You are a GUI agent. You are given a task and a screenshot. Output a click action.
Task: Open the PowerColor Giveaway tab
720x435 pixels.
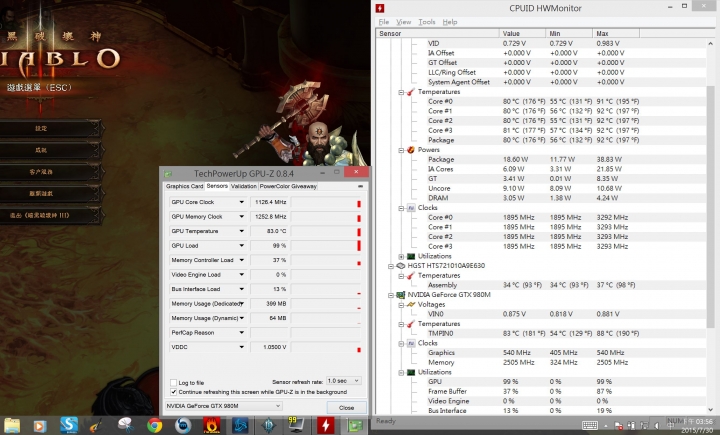coord(288,186)
